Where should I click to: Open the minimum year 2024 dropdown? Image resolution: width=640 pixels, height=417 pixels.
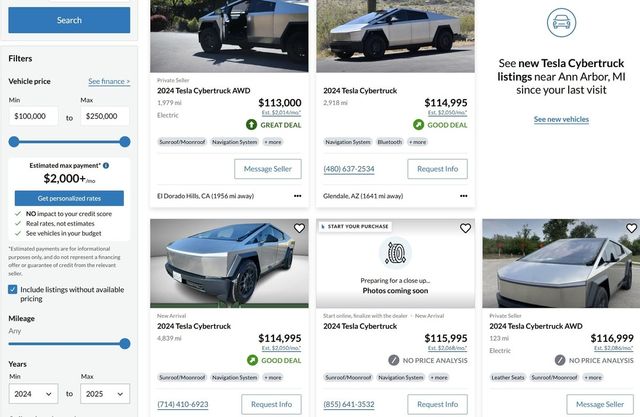click(32, 394)
